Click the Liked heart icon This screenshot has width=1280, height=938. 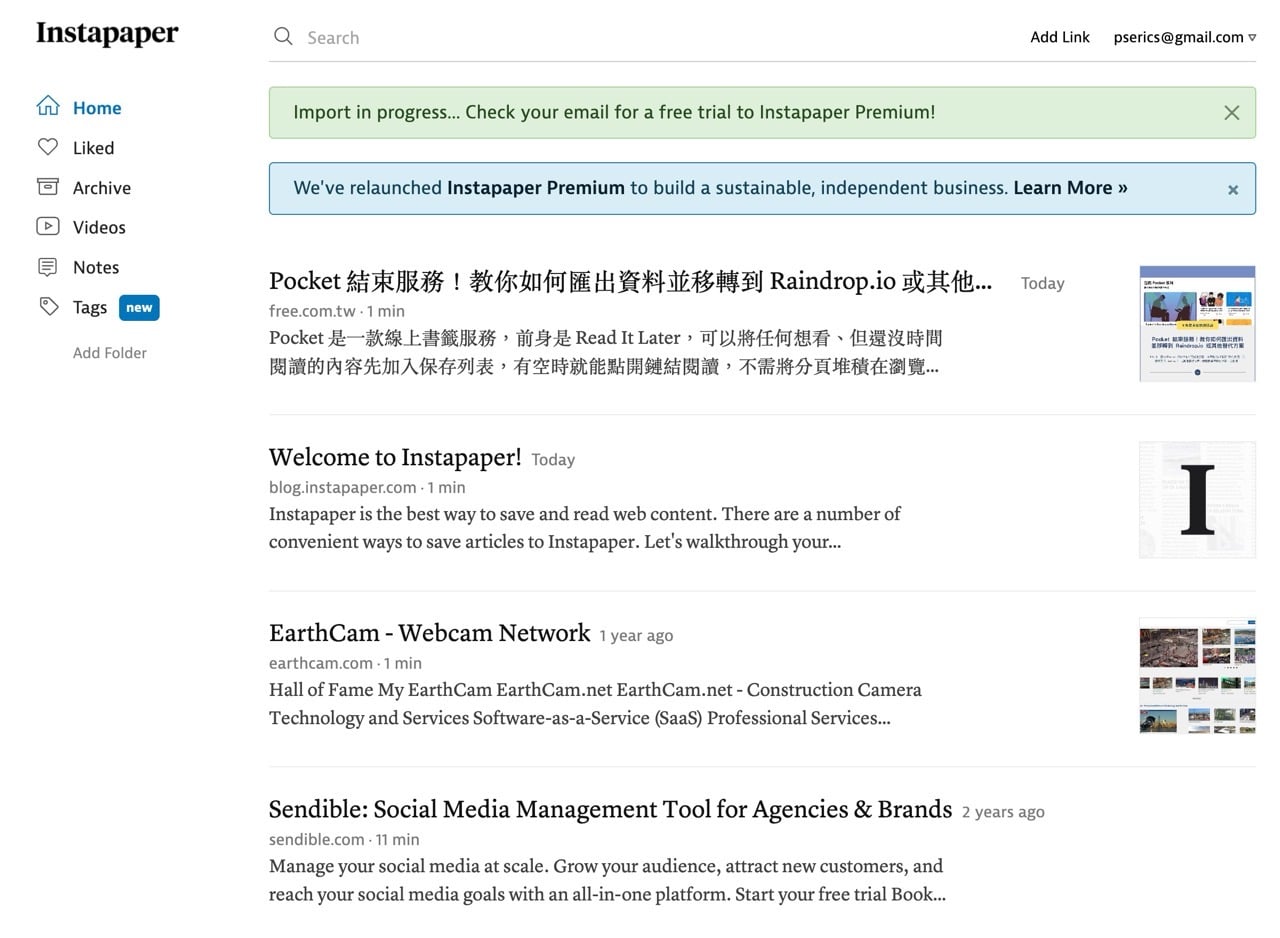coord(48,147)
